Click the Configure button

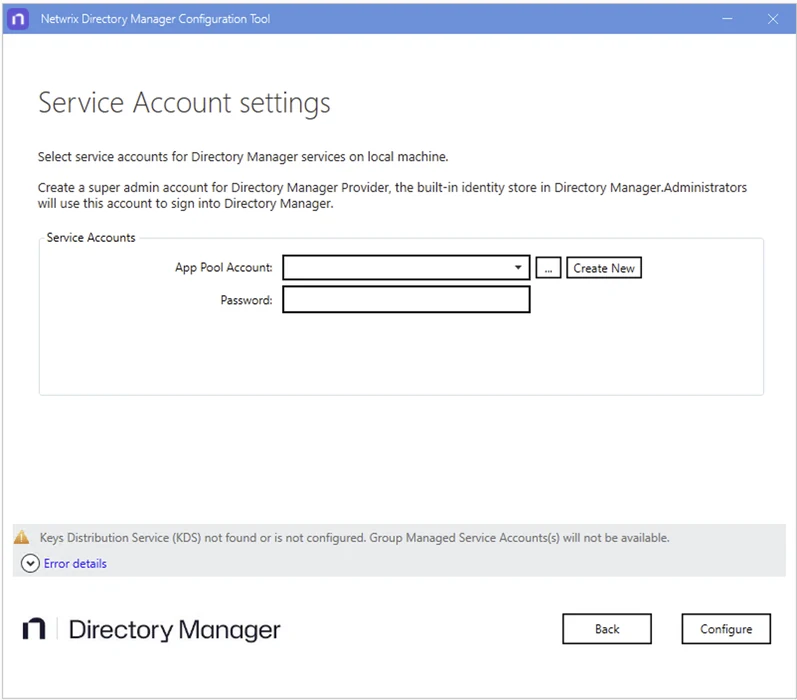tap(726, 629)
